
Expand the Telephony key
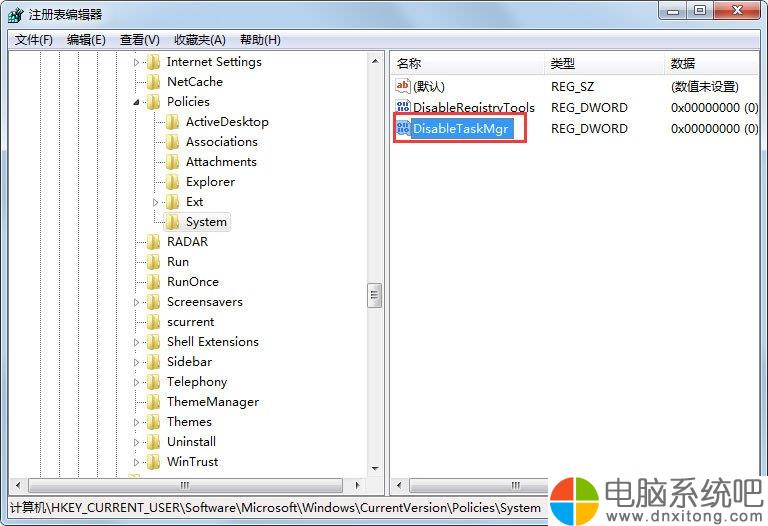136,383
